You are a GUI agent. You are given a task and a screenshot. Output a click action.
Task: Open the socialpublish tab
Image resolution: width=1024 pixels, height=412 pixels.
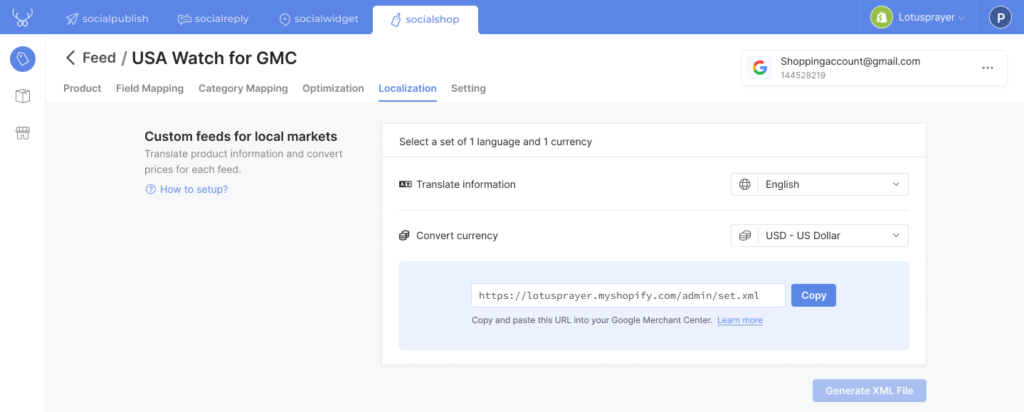107,19
